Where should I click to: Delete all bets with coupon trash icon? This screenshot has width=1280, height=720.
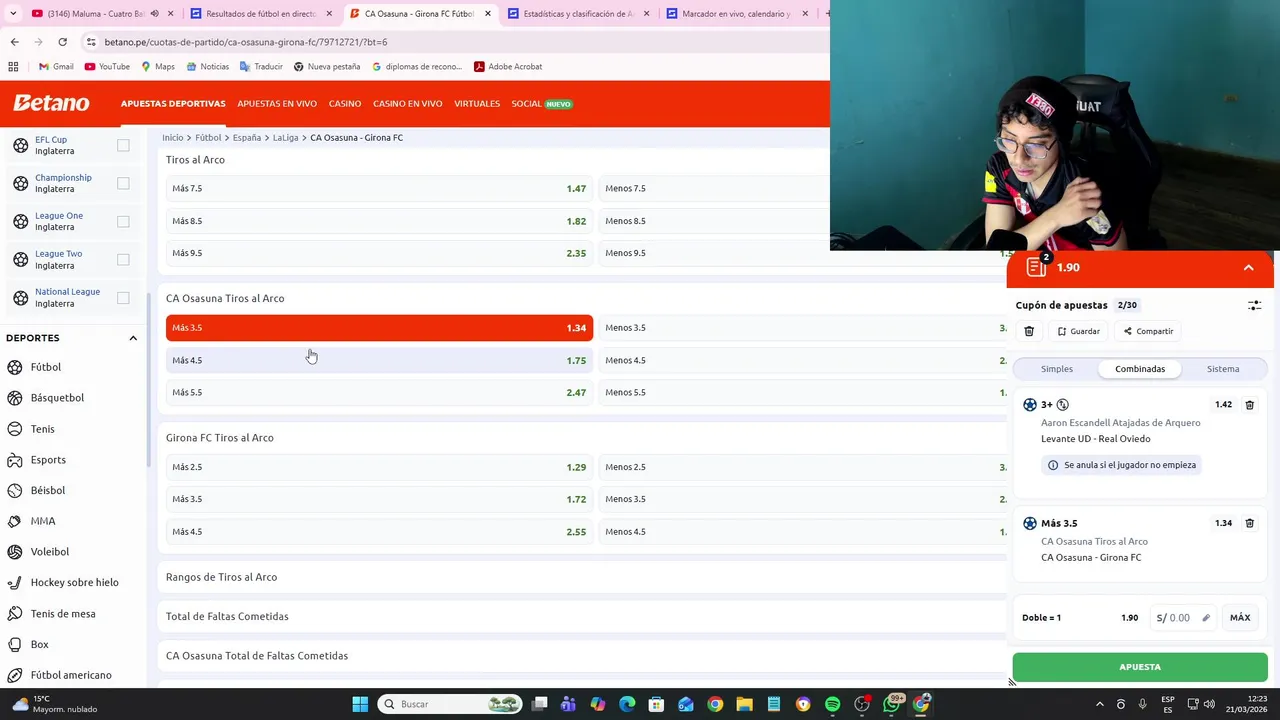pos(1029,331)
